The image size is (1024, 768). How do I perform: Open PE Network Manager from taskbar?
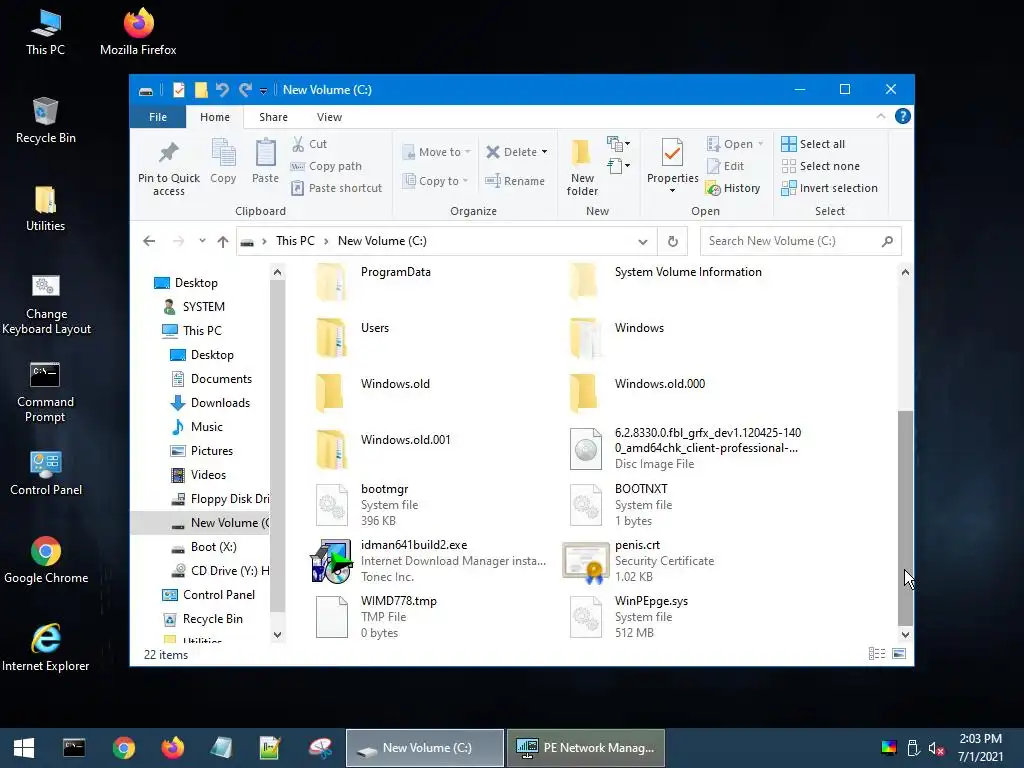[585, 748]
